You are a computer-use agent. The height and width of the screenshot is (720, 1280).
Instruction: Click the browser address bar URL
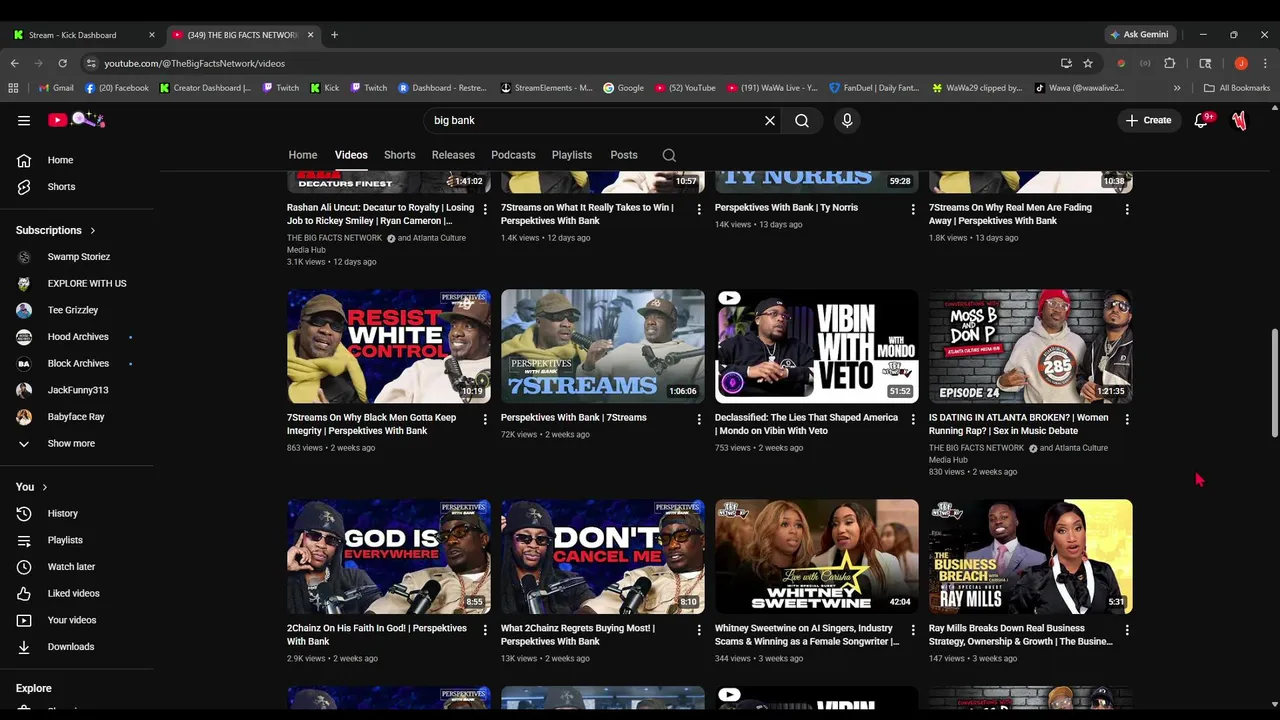point(194,63)
